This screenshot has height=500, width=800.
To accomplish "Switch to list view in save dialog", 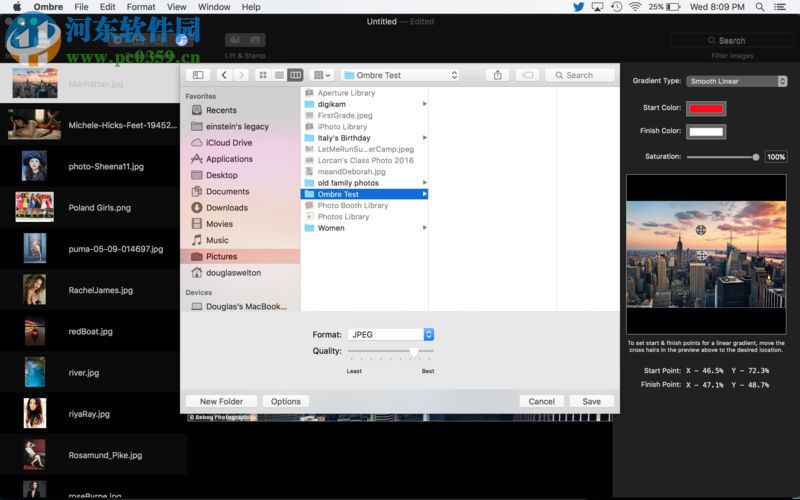I will pos(279,75).
